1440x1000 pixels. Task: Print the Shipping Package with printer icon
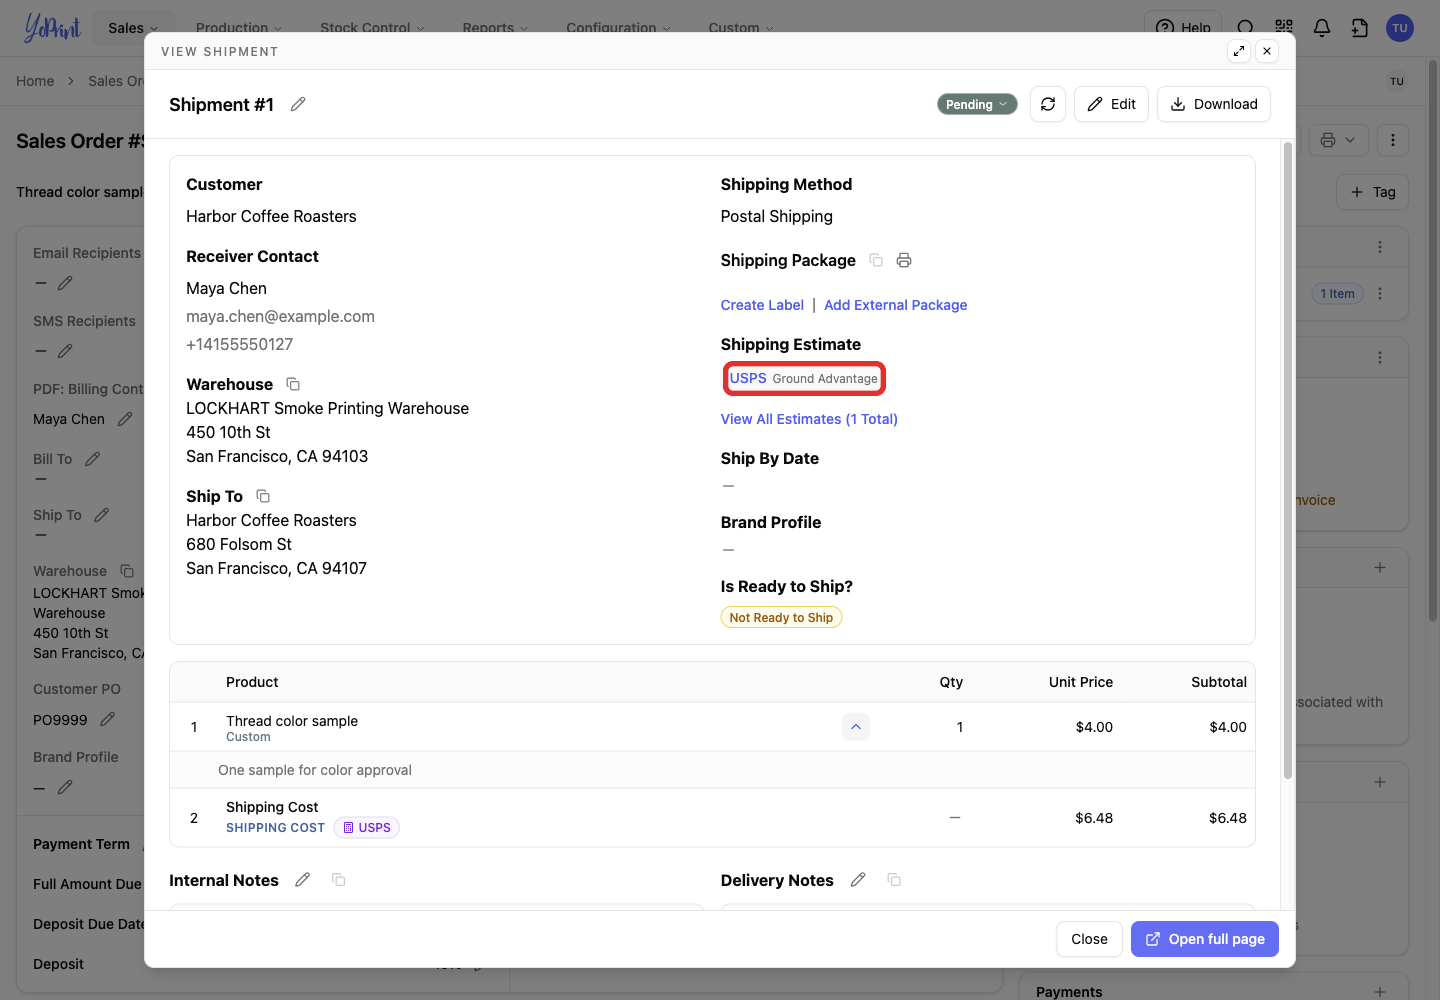click(904, 260)
